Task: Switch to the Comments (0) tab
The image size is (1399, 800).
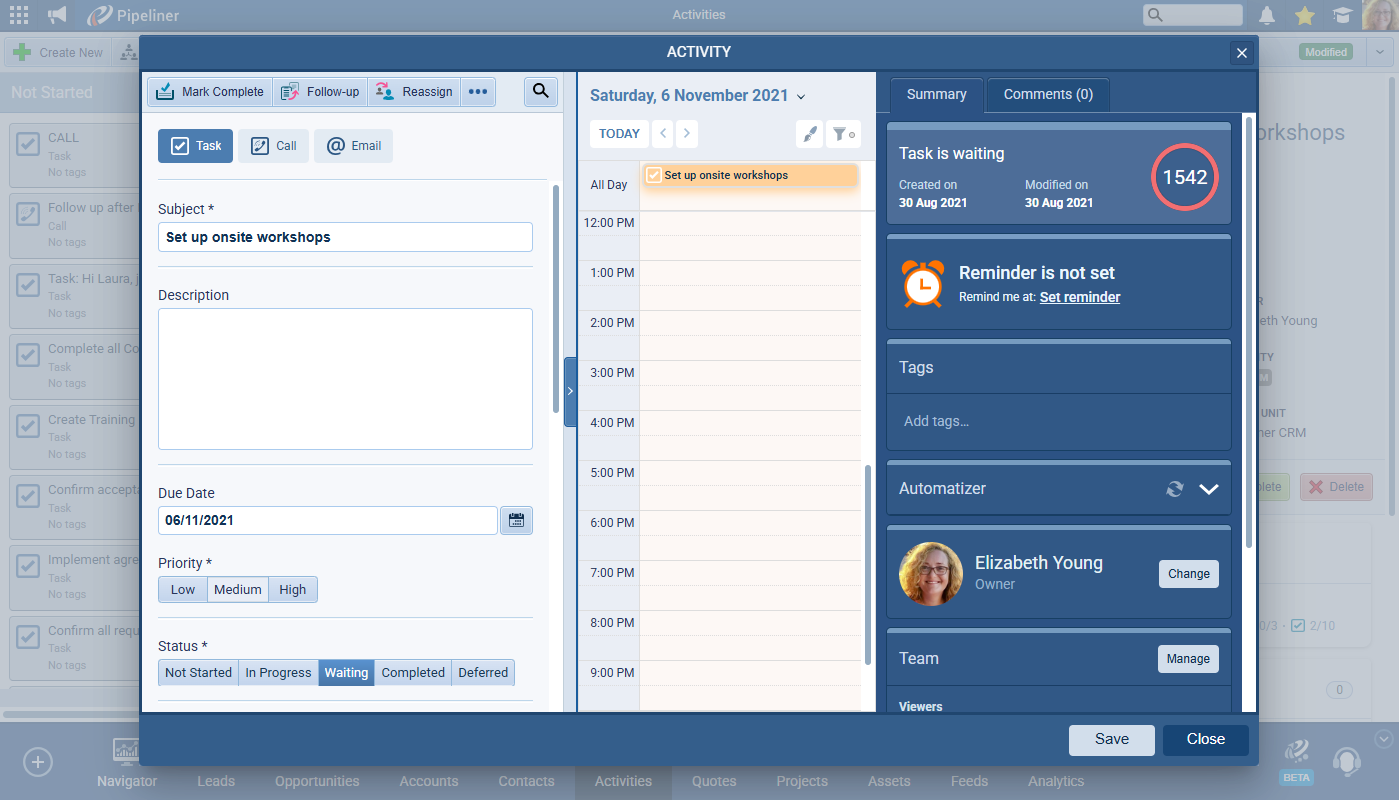Action: tap(1047, 95)
